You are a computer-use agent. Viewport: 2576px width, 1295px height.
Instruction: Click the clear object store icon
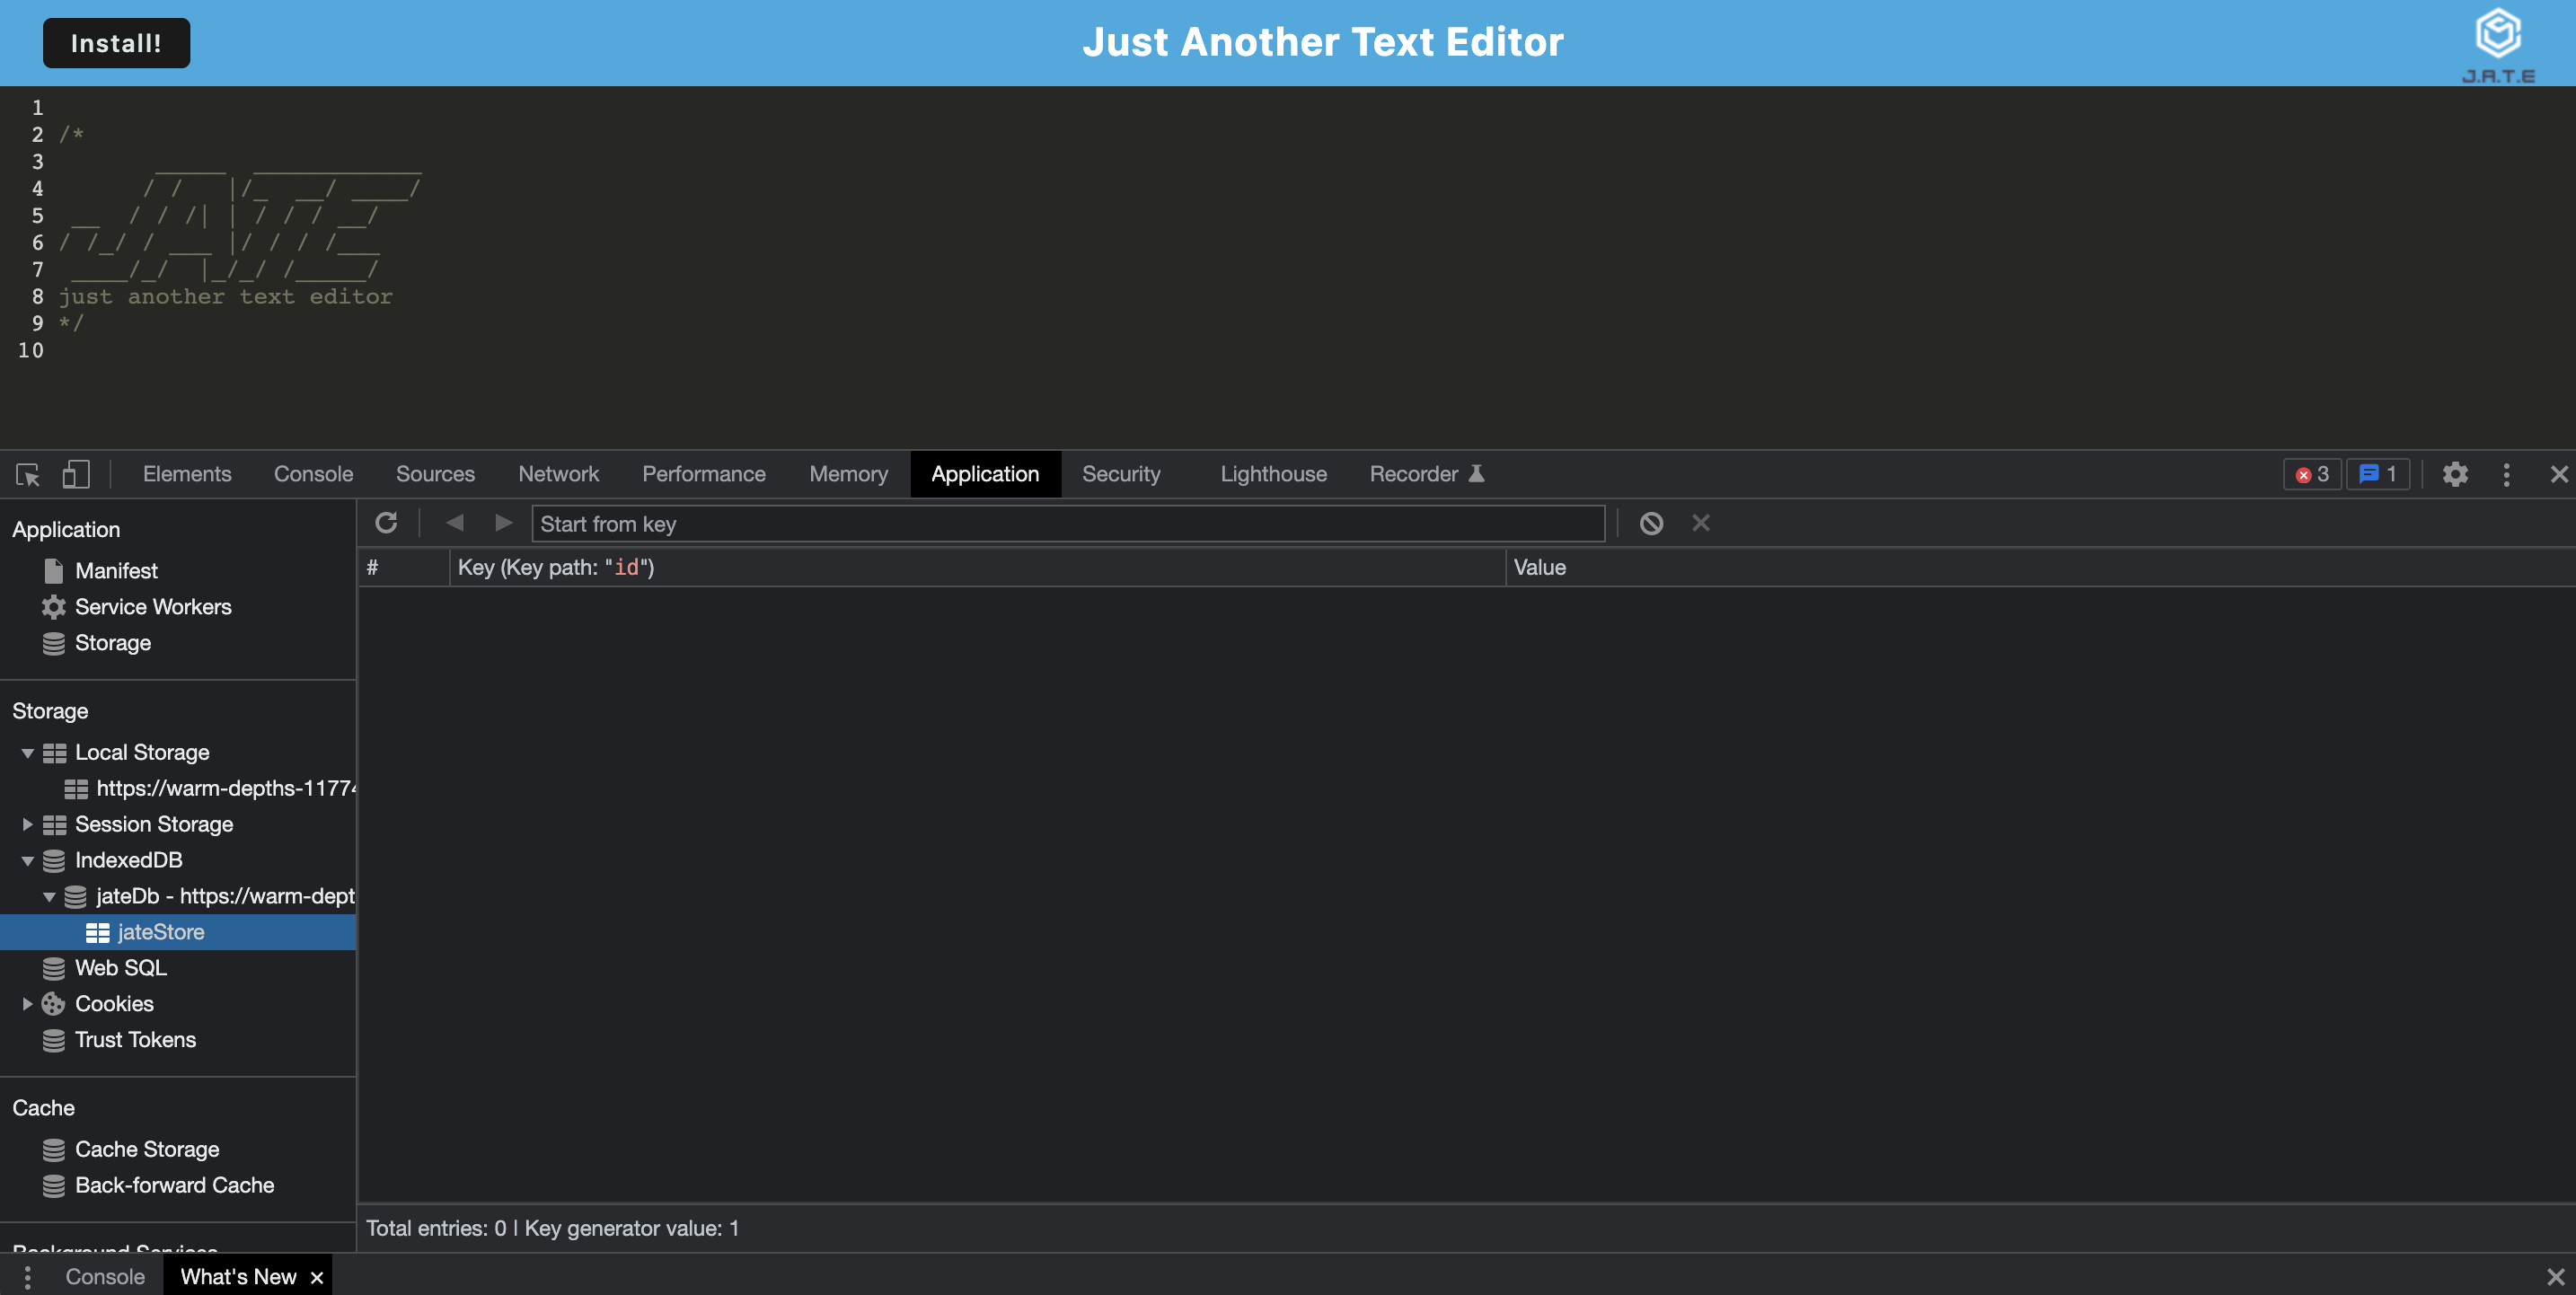tap(1651, 523)
